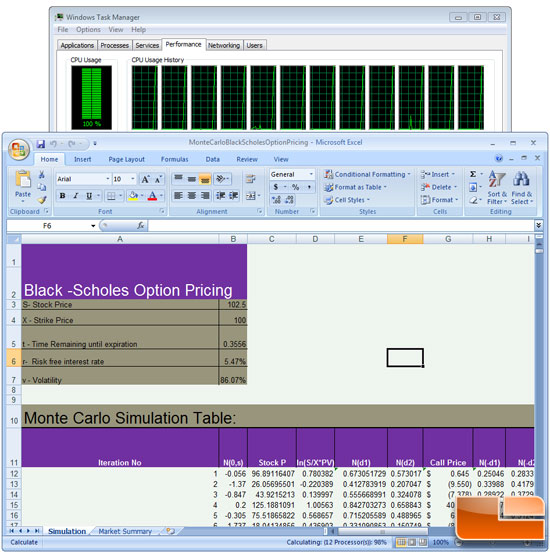Open the Options menu in Task Manager
This screenshot has height=552, width=550.
[88, 30]
